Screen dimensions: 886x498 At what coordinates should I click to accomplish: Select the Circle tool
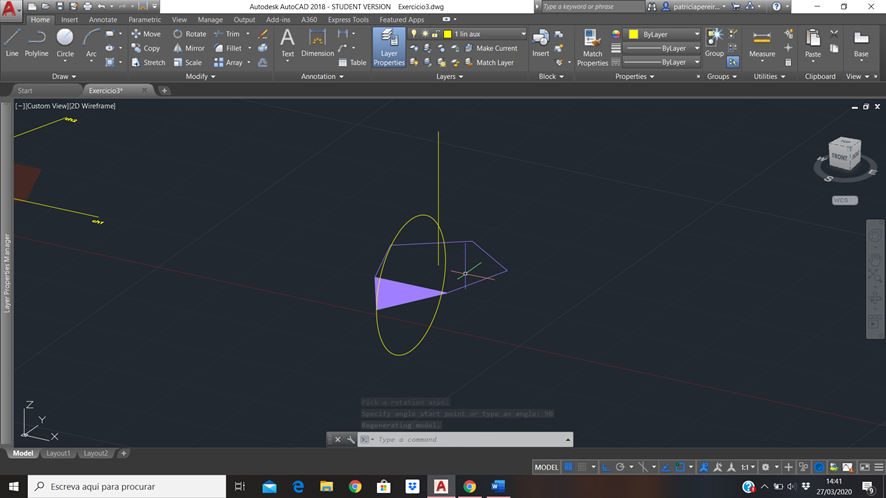(65, 42)
